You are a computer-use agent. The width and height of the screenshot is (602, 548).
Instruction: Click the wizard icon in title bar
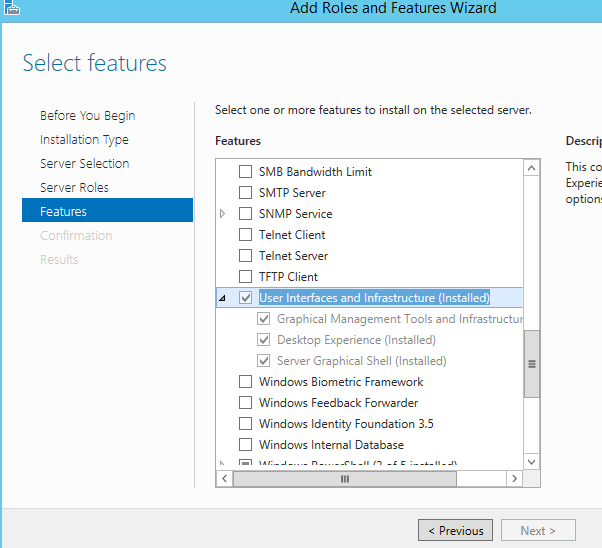[x=12, y=8]
